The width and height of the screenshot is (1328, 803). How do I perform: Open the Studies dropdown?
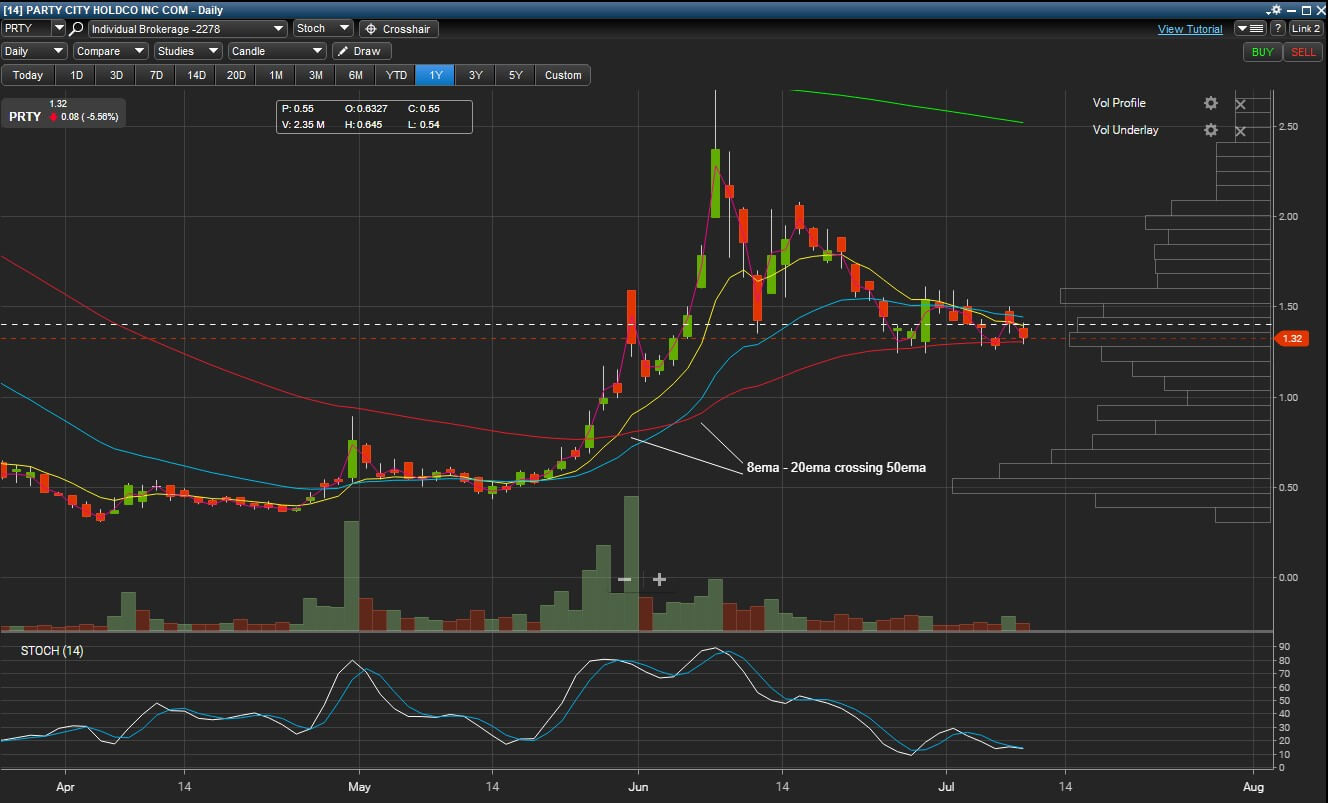click(x=187, y=51)
